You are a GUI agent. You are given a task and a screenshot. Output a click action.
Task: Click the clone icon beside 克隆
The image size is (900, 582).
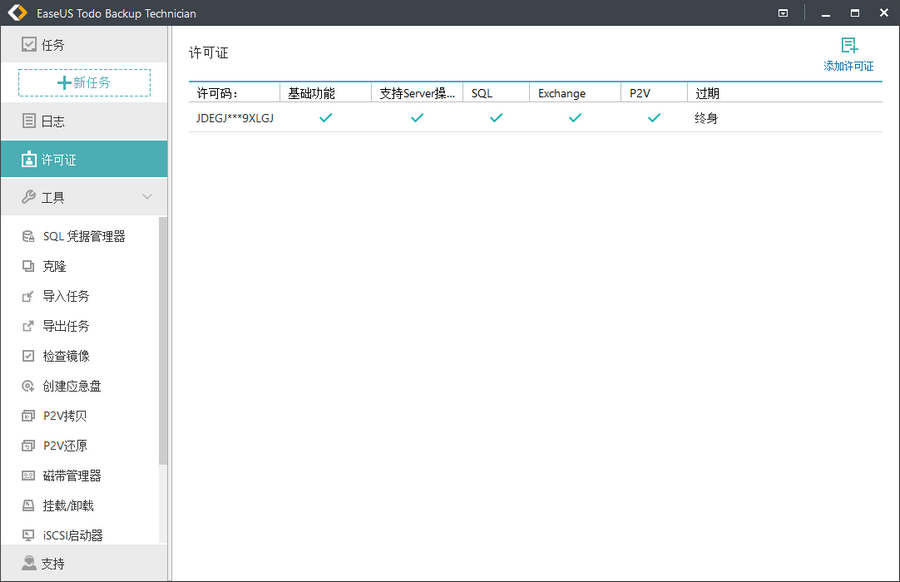coord(28,266)
